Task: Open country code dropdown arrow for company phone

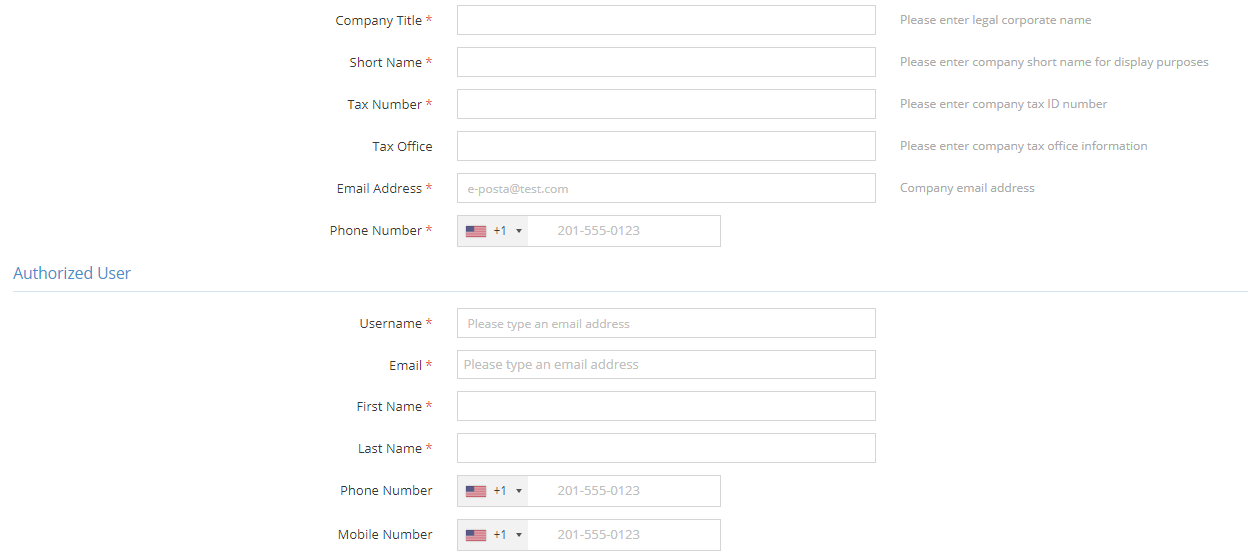Action: [x=519, y=231]
